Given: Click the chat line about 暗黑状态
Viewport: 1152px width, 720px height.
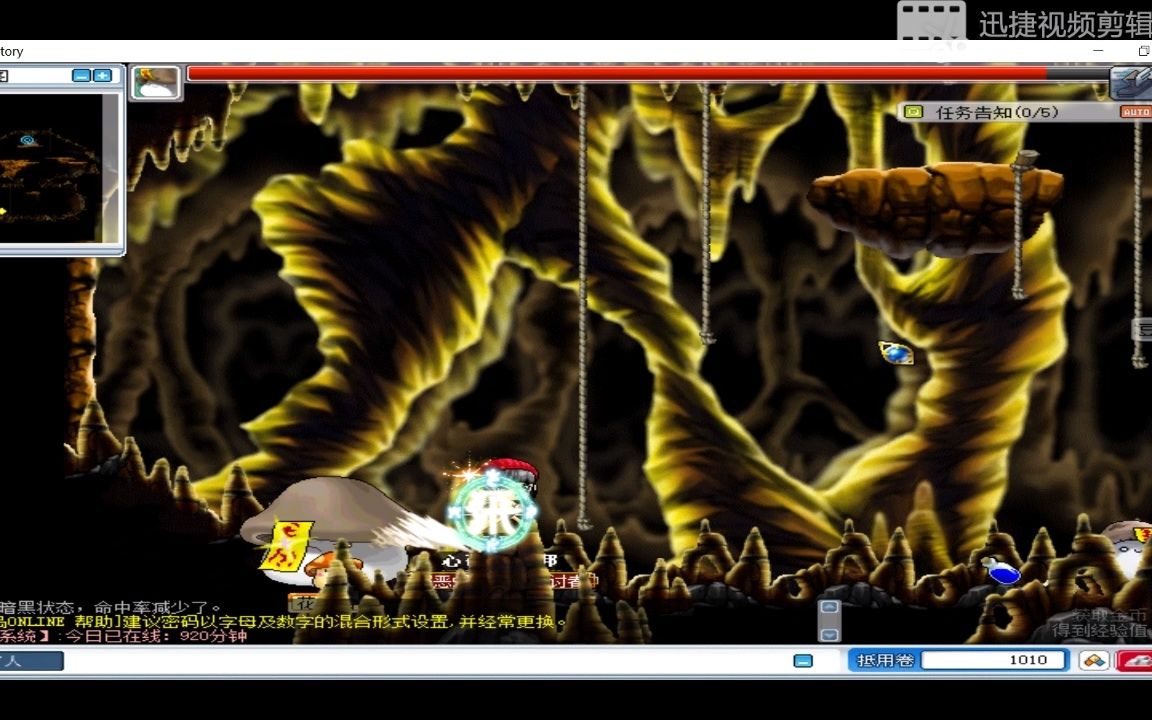Looking at the screenshot, I should tap(110, 608).
